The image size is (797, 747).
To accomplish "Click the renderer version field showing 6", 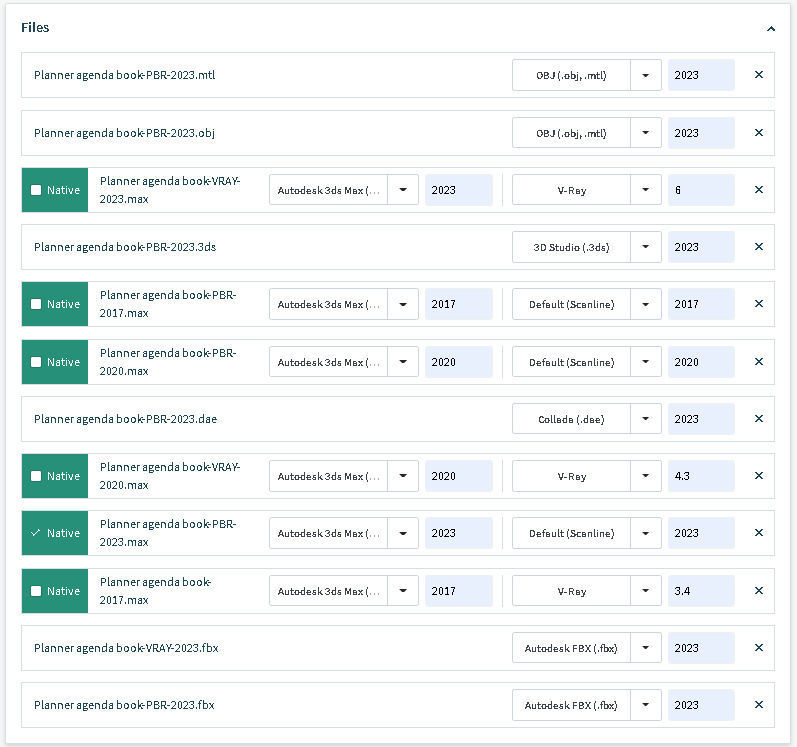I will point(701,190).
